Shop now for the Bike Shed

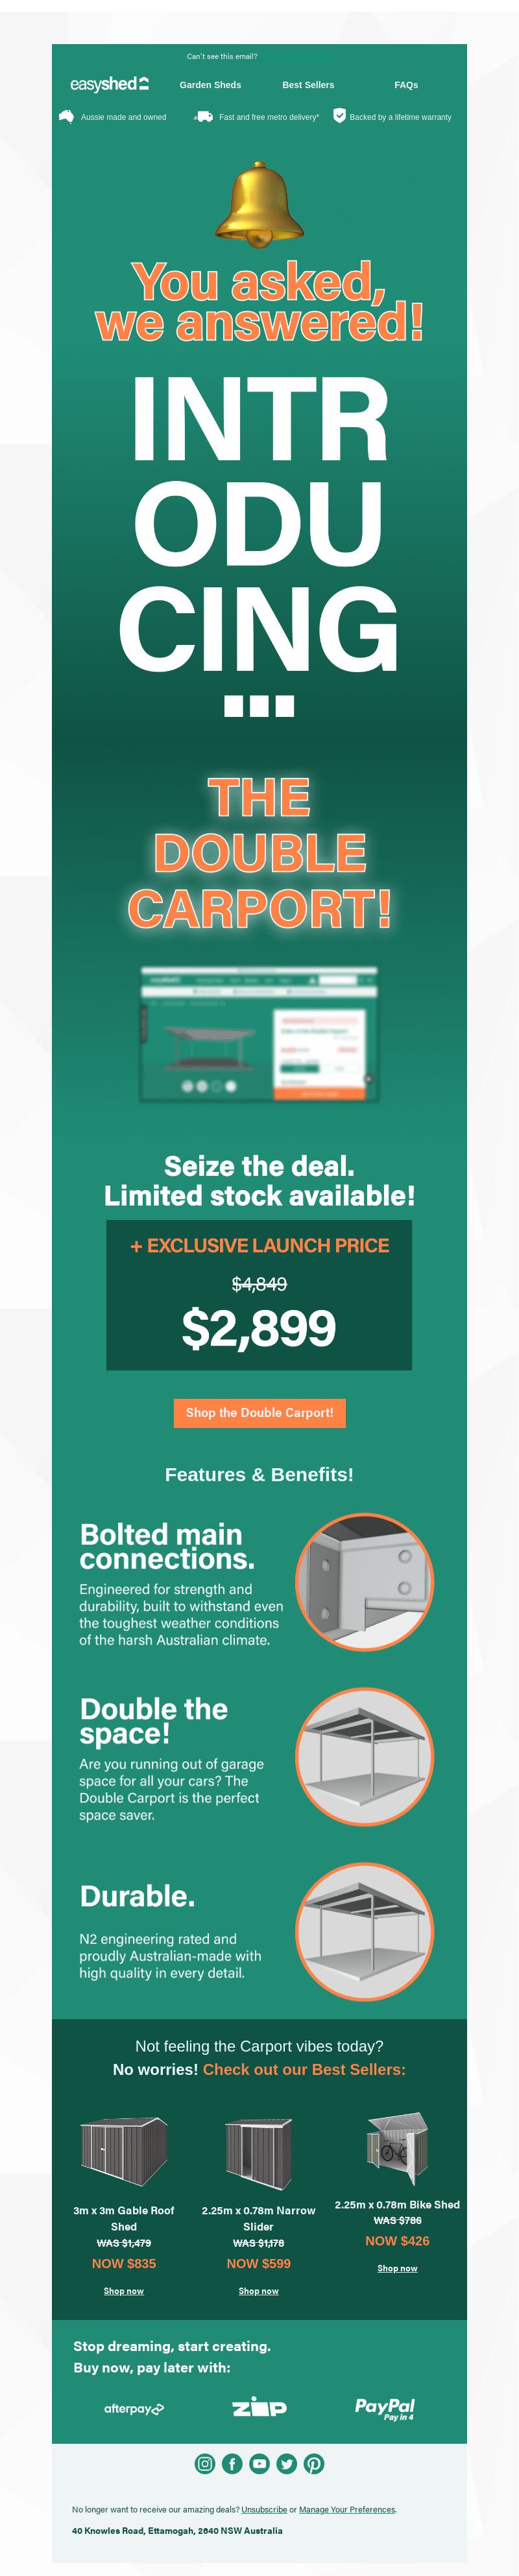pyautogui.click(x=397, y=2268)
